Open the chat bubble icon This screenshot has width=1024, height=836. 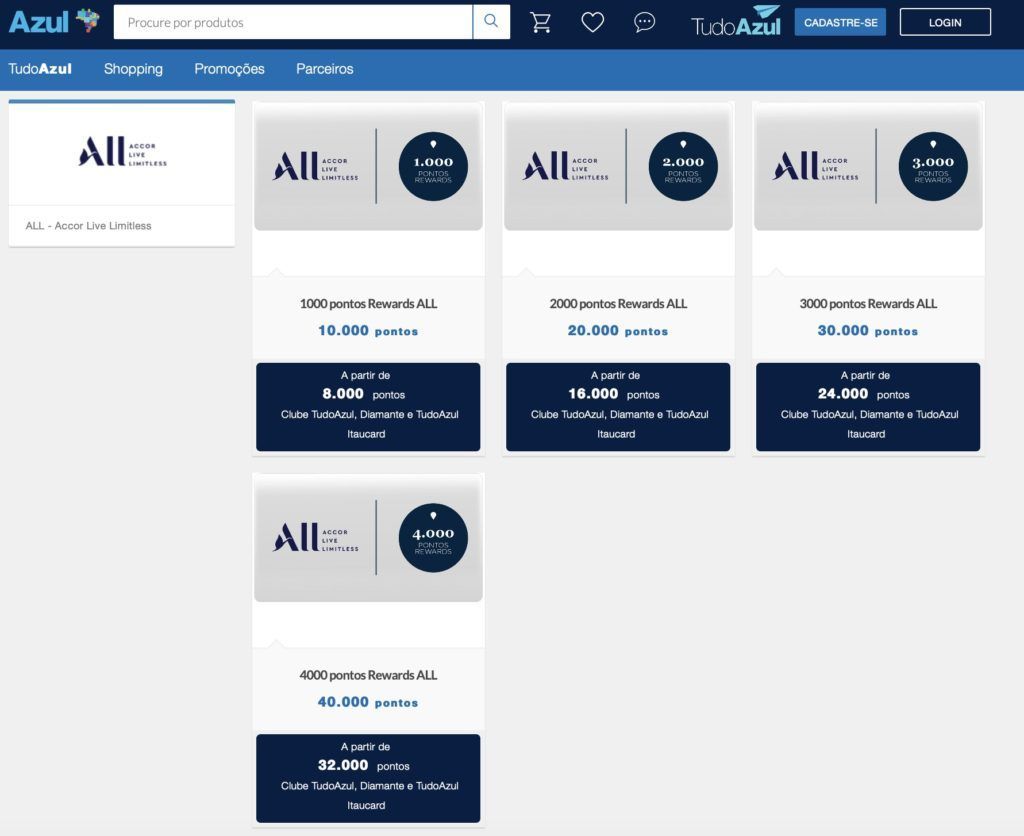pos(645,22)
